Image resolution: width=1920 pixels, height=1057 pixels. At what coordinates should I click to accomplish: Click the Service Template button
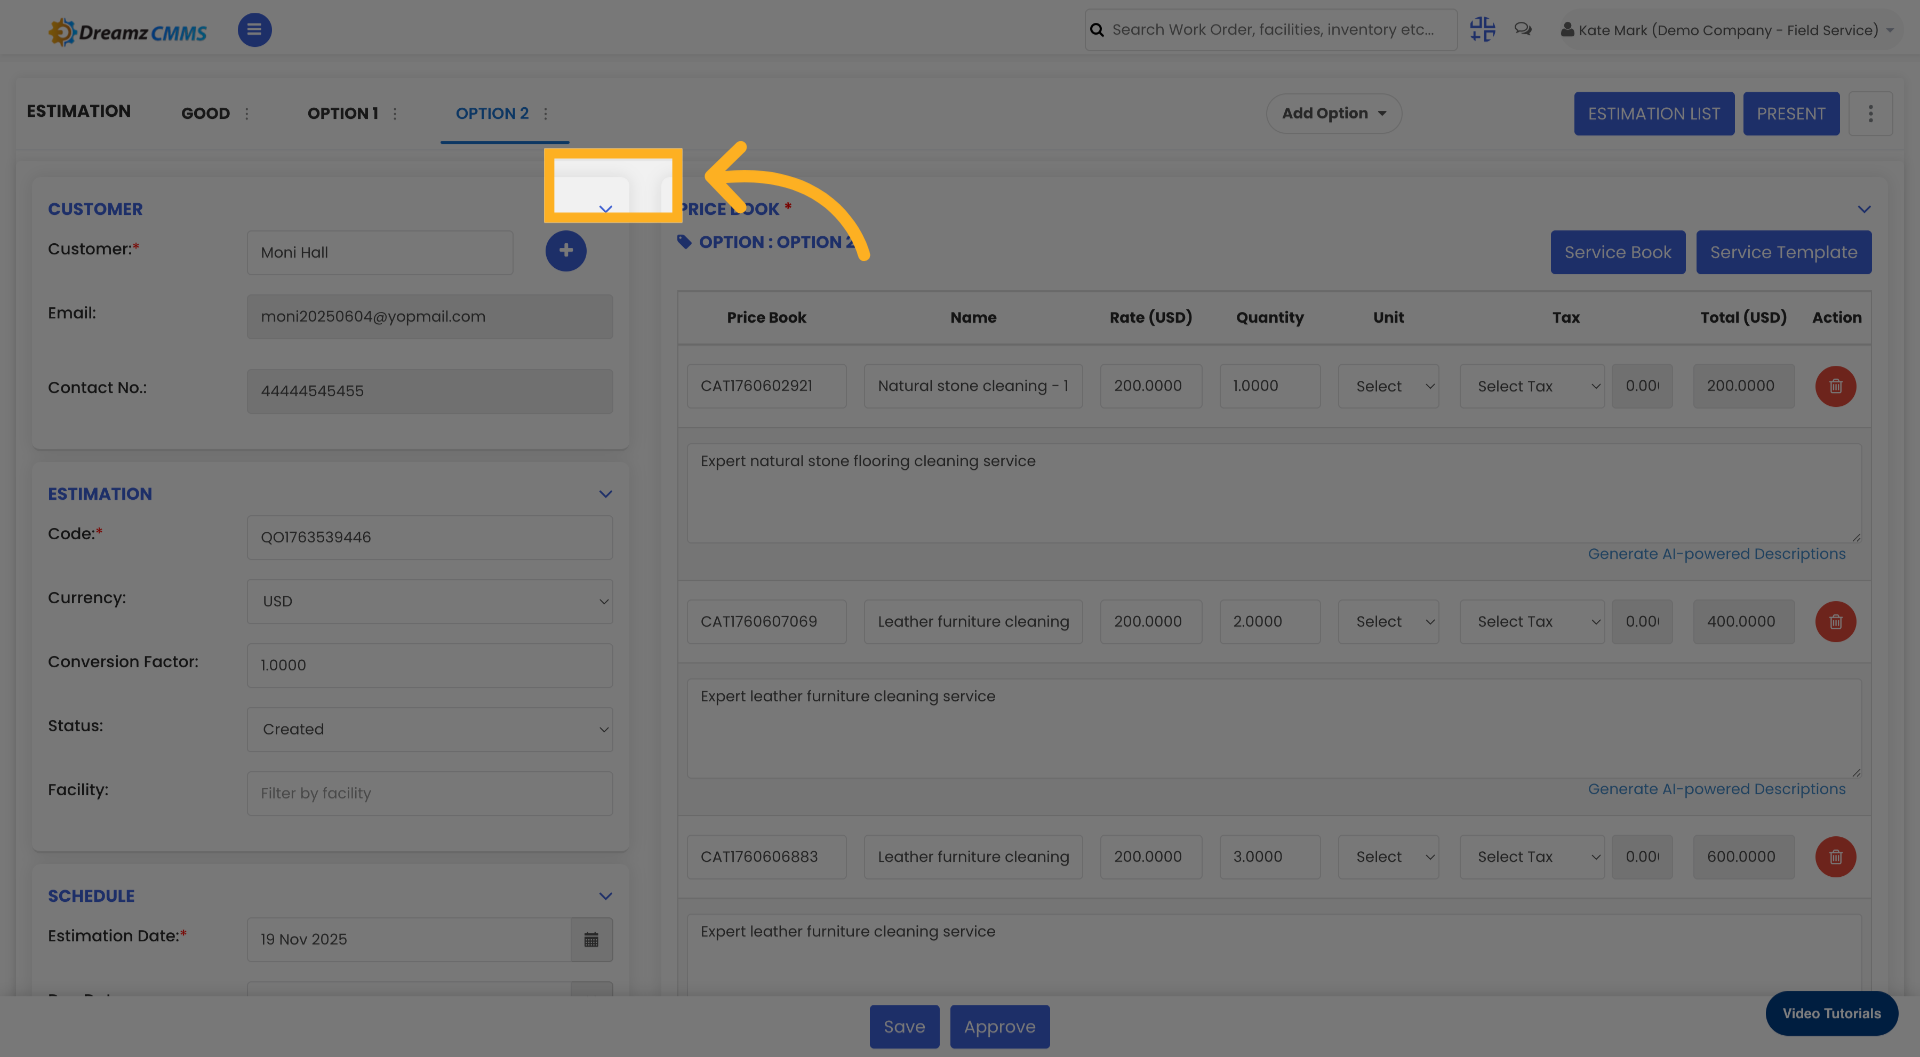click(x=1784, y=252)
